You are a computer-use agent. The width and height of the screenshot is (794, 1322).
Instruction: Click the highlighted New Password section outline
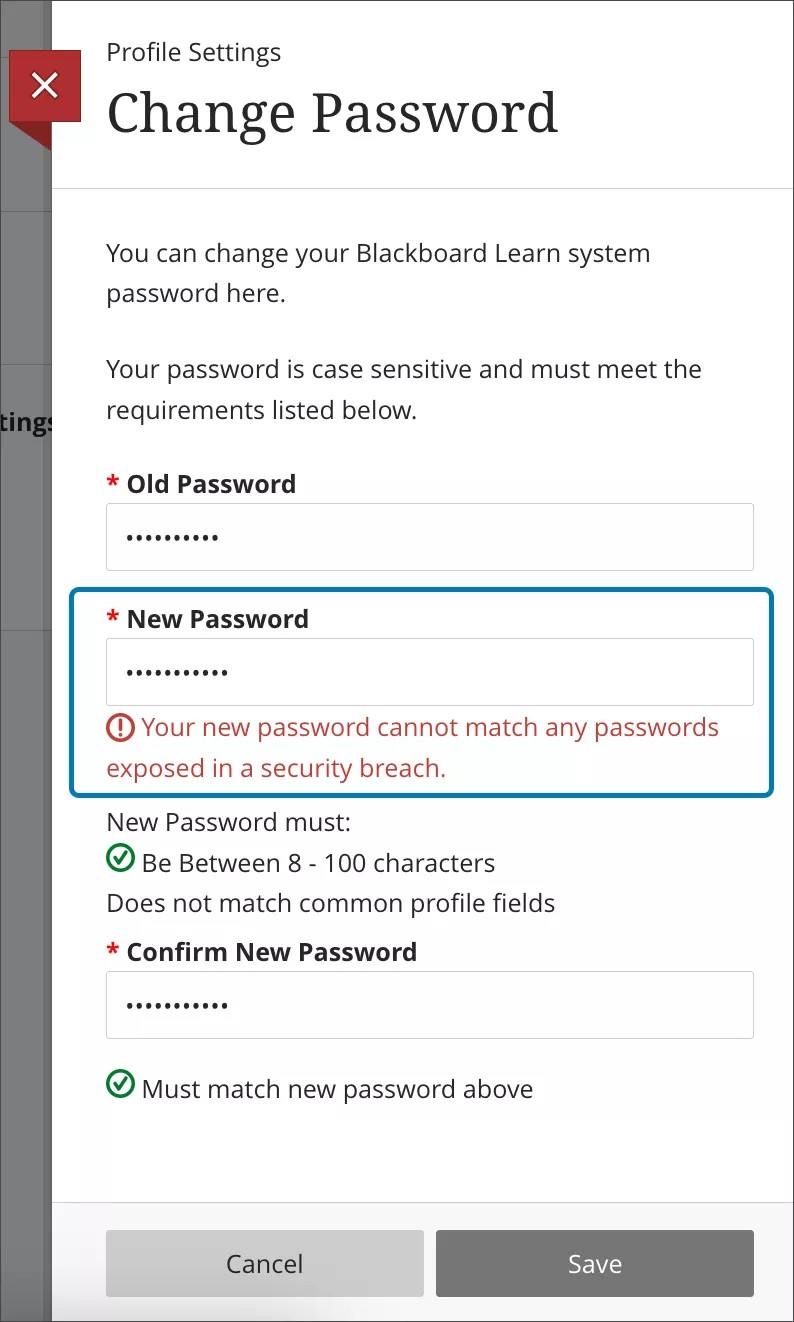pos(423,591)
